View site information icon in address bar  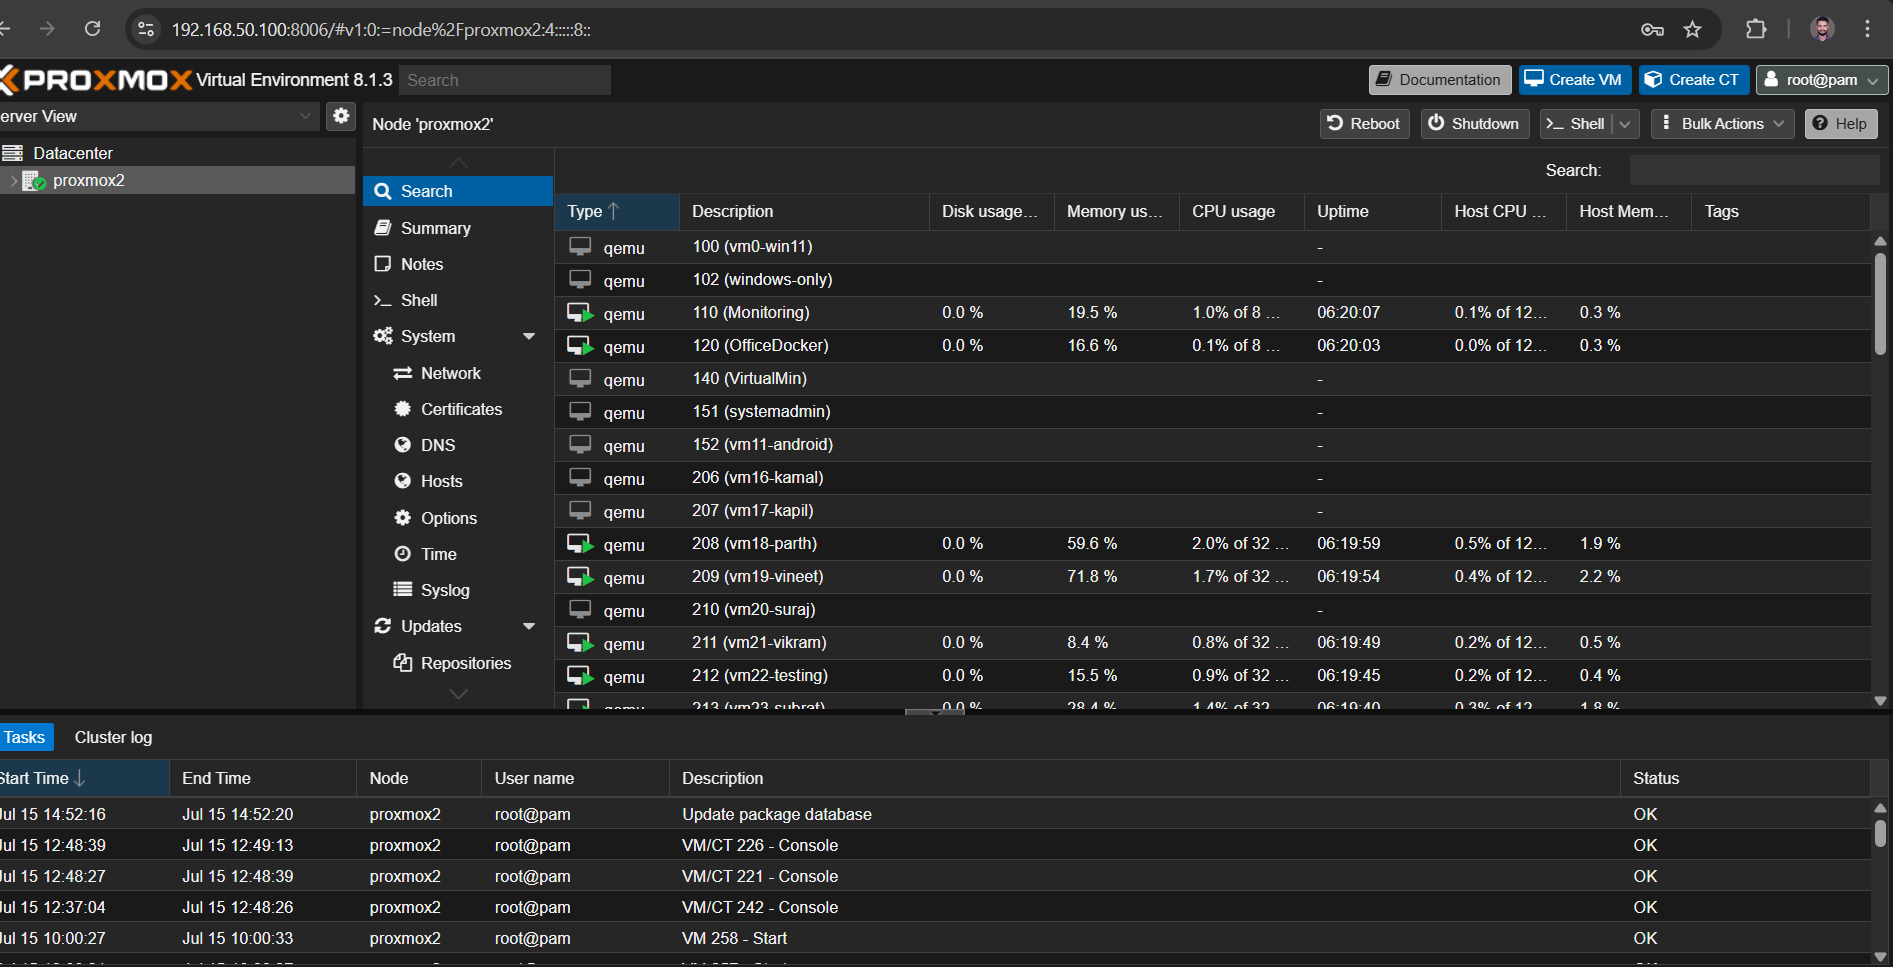[x=146, y=29]
